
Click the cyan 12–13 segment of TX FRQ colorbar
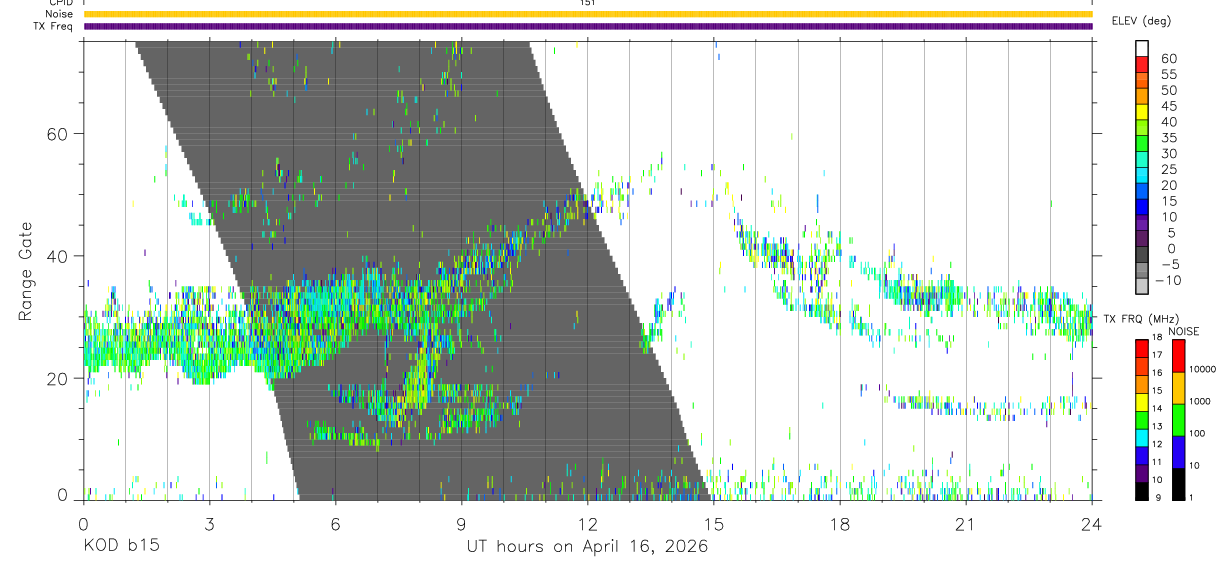pos(1142,438)
